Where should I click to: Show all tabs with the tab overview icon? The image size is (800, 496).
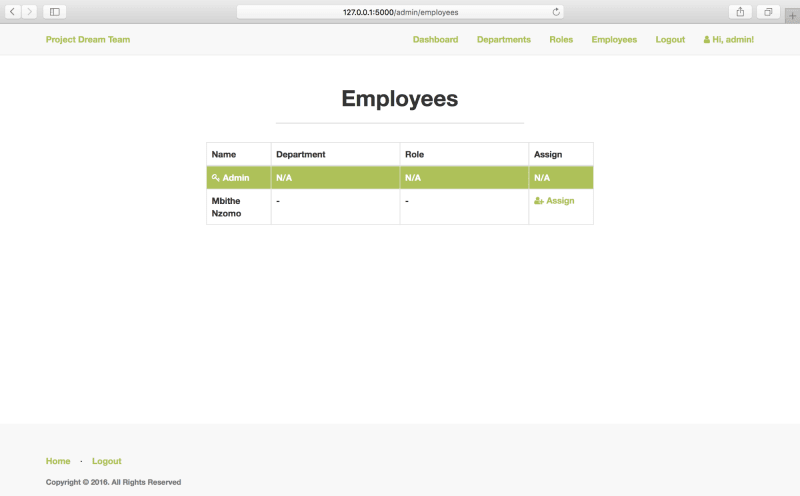768,12
